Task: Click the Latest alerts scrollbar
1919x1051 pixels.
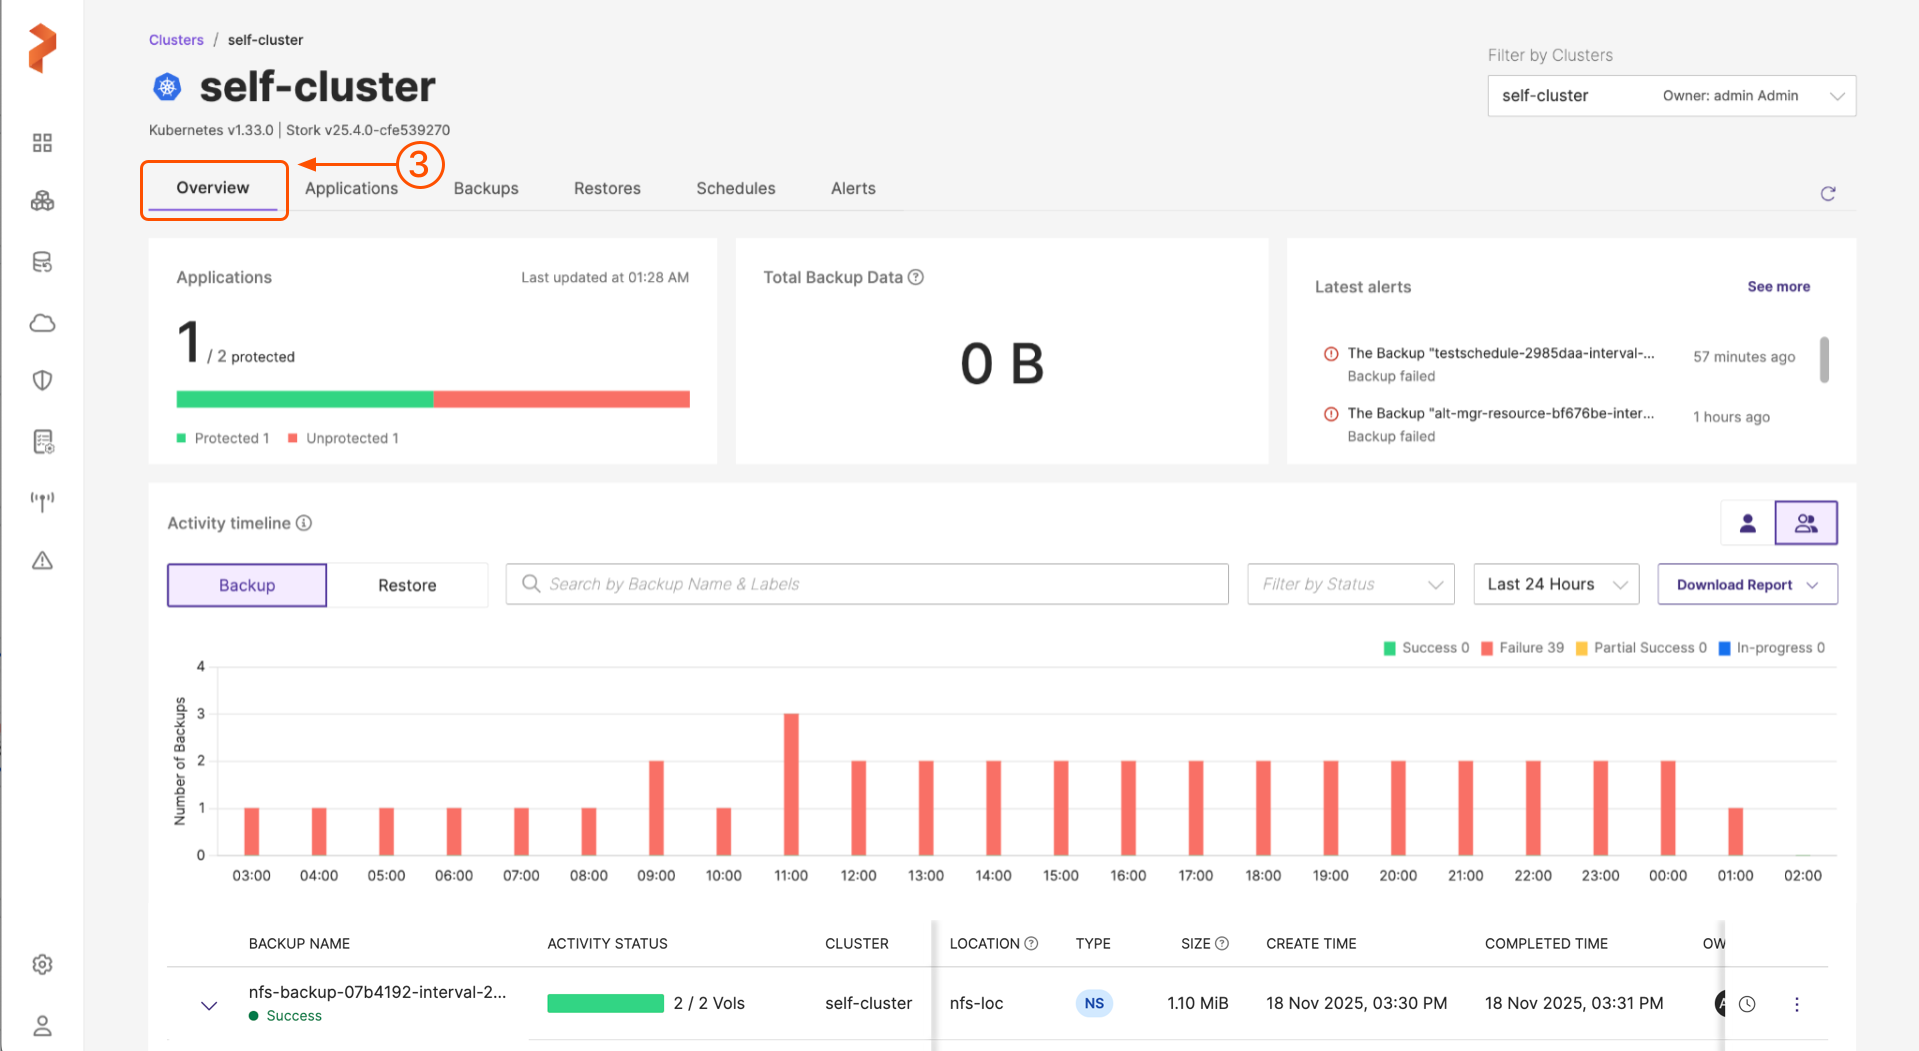Action: click(1824, 360)
